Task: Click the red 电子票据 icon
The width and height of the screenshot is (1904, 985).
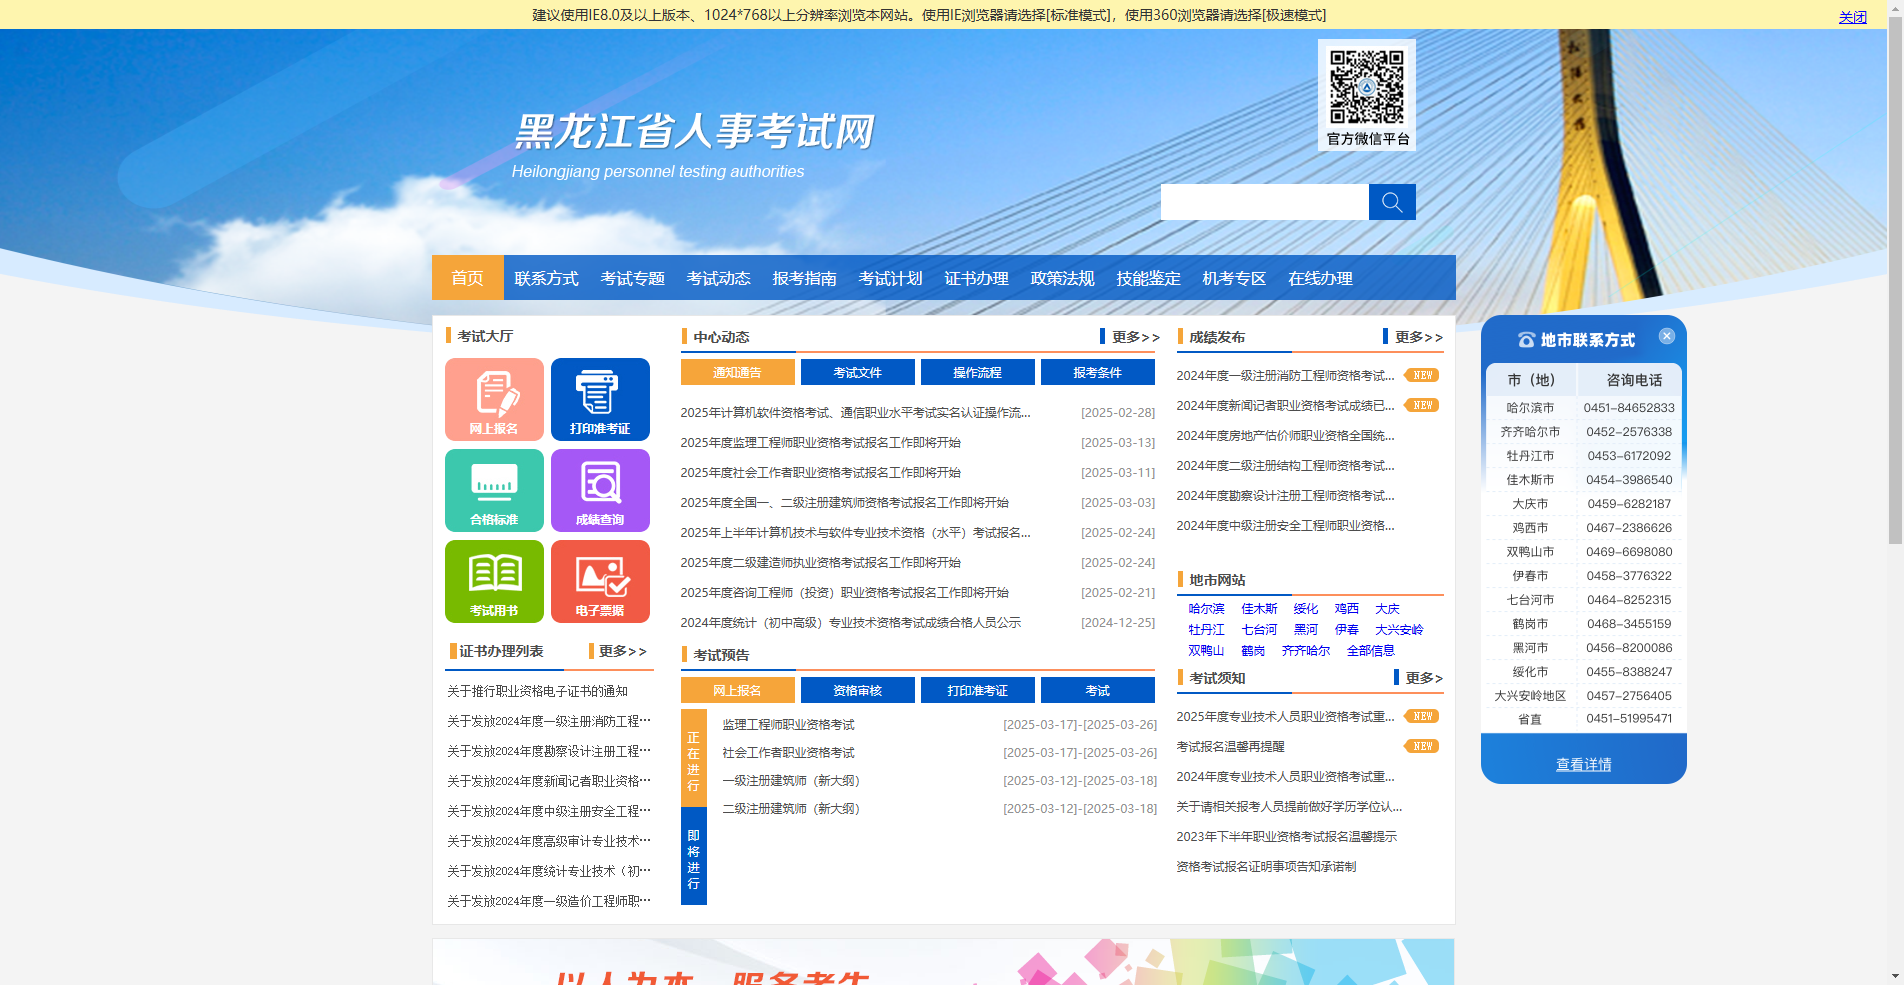Action: 600,581
